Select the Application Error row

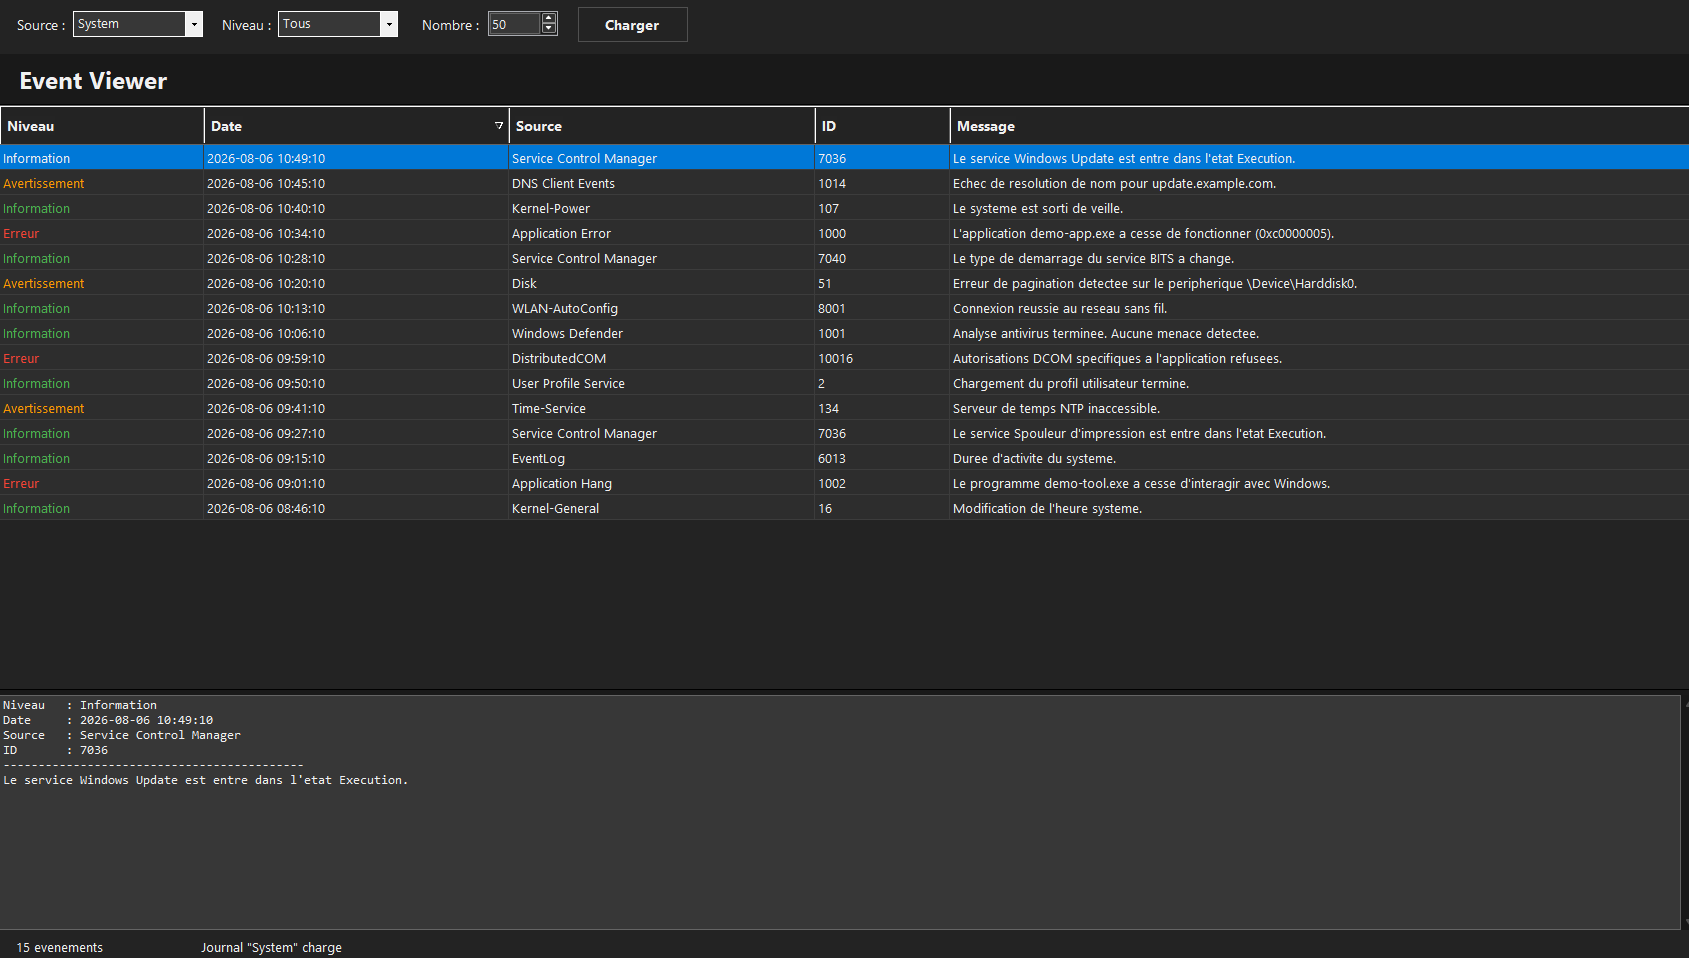[x=844, y=233]
